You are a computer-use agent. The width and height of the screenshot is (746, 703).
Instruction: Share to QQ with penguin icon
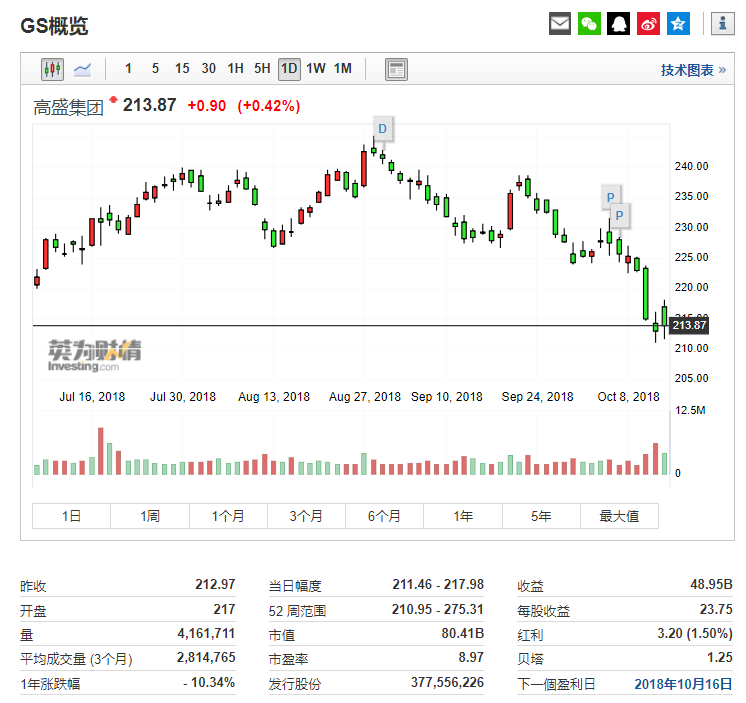pyautogui.click(x=620, y=24)
